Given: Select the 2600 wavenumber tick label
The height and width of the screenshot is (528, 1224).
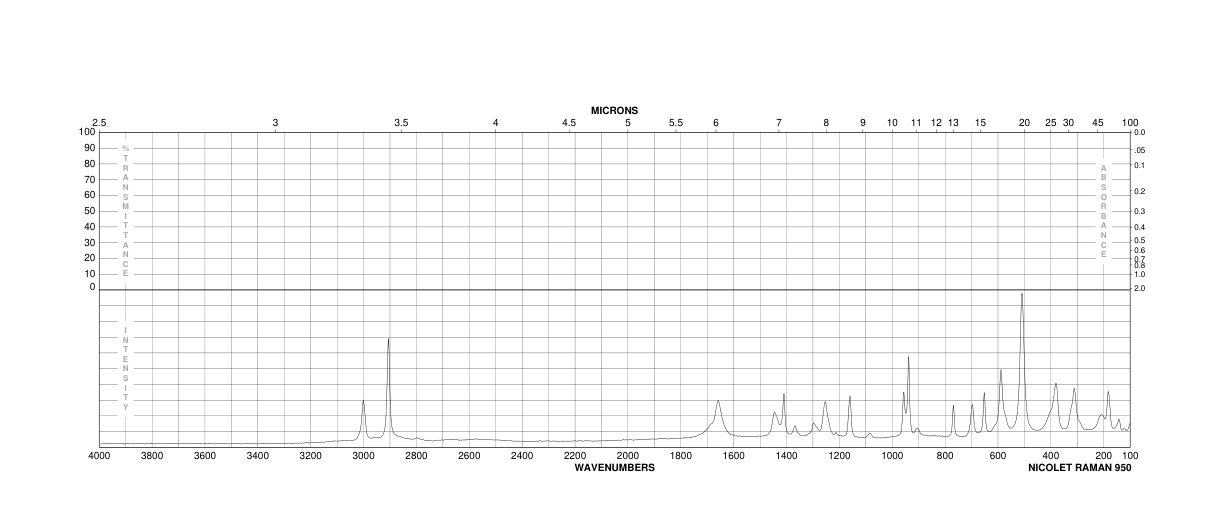Looking at the screenshot, I should [469, 456].
